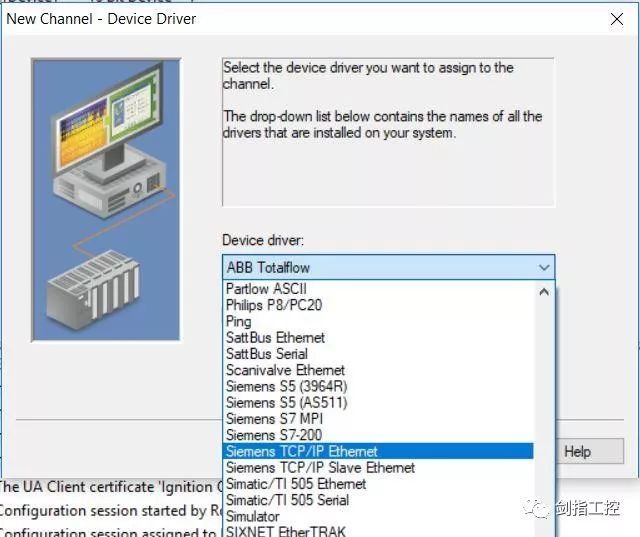Screen dimensions: 640x537
Task: Close the New Channel dialog
Action: pyautogui.click(x=616, y=18)
